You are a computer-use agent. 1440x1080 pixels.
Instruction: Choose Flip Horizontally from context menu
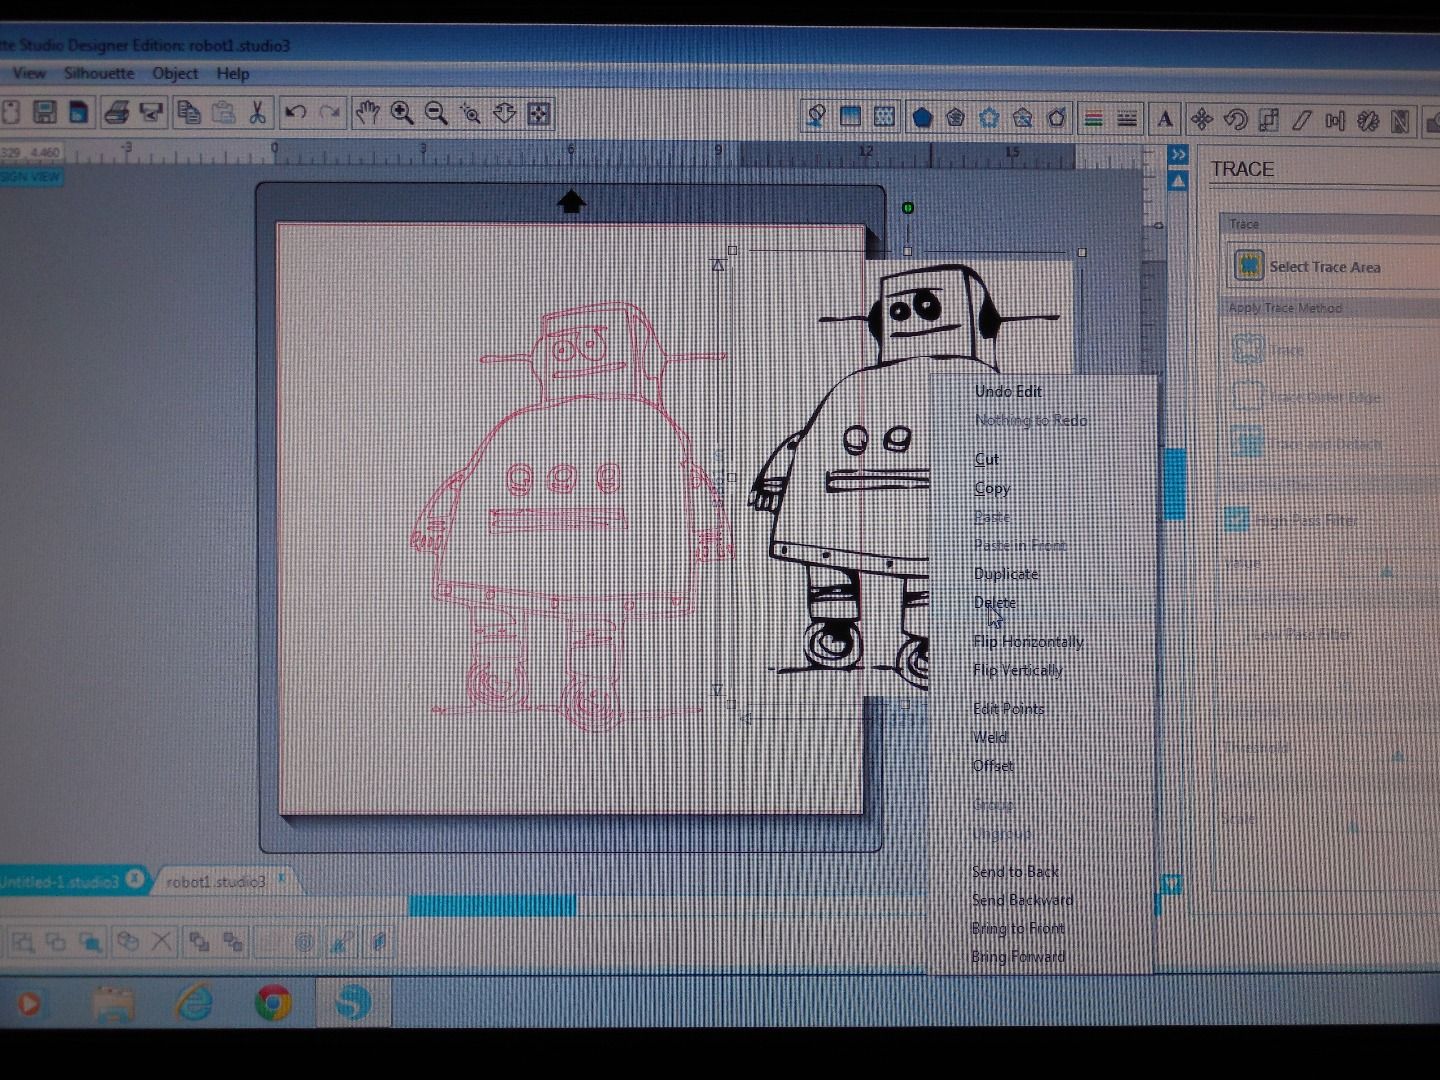coord(1028,641)
